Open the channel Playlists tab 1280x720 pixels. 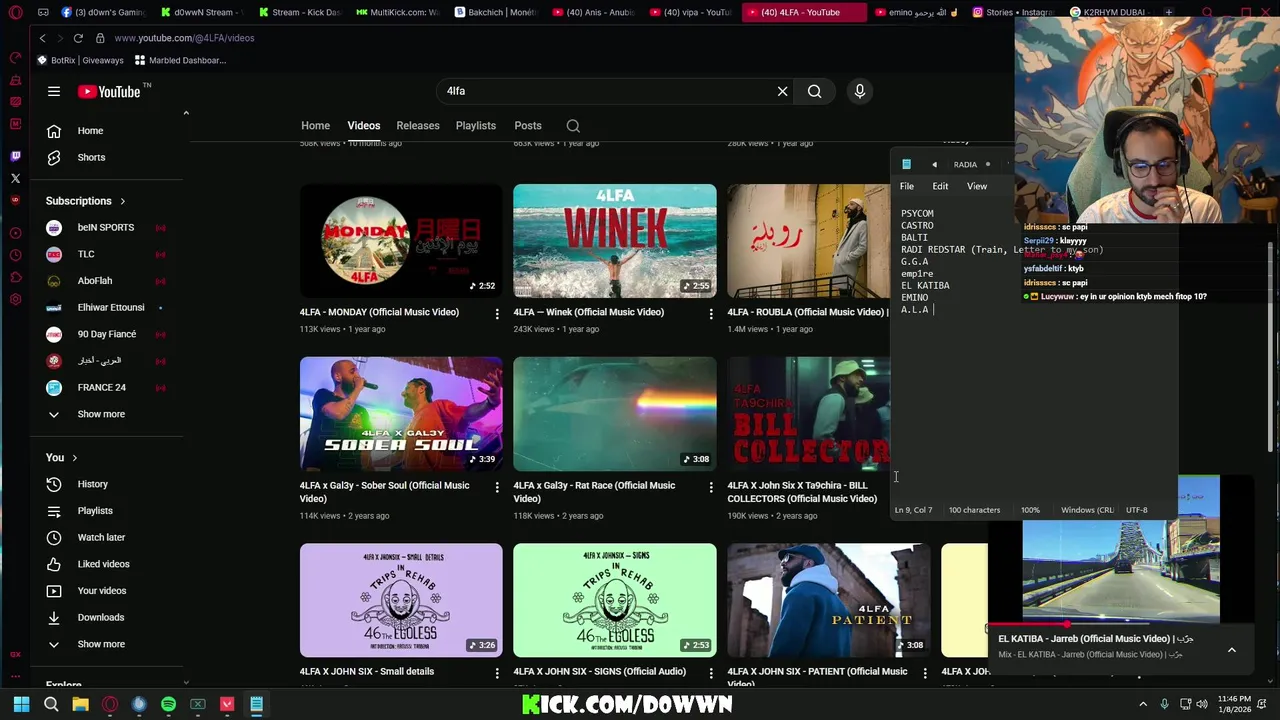[476, 126]
